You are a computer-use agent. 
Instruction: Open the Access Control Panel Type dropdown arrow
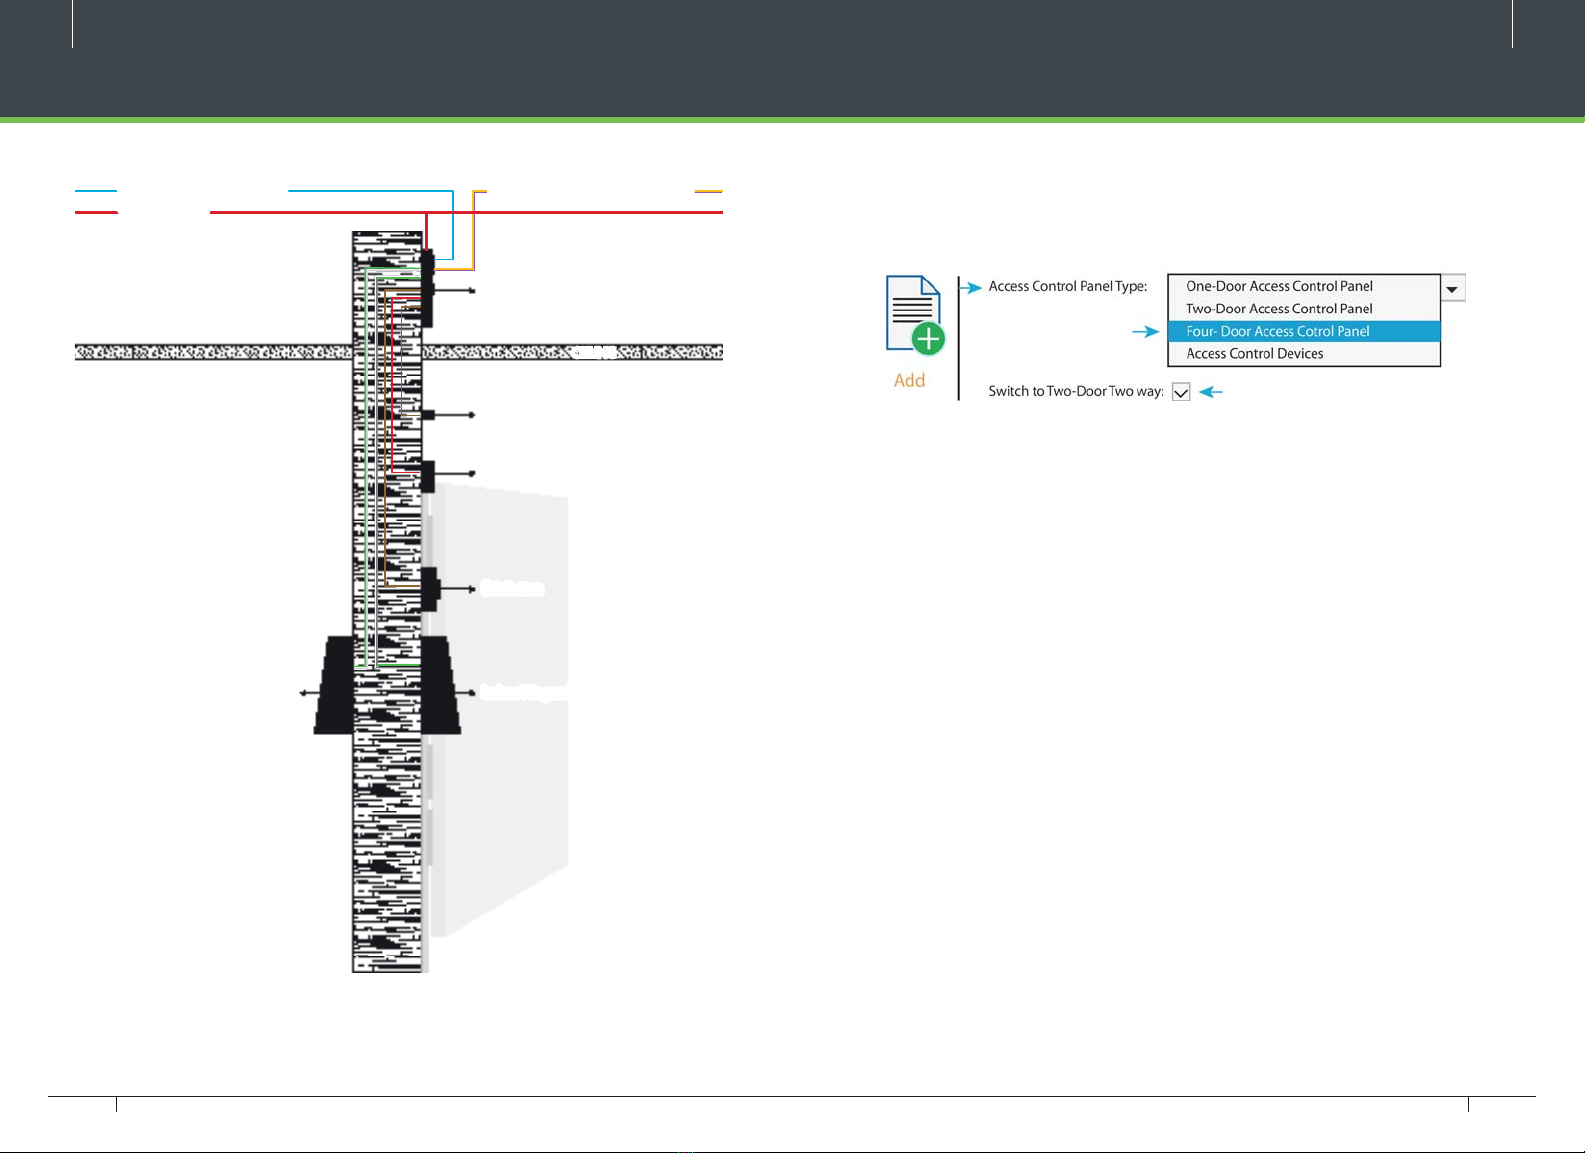coord(1452,288)
